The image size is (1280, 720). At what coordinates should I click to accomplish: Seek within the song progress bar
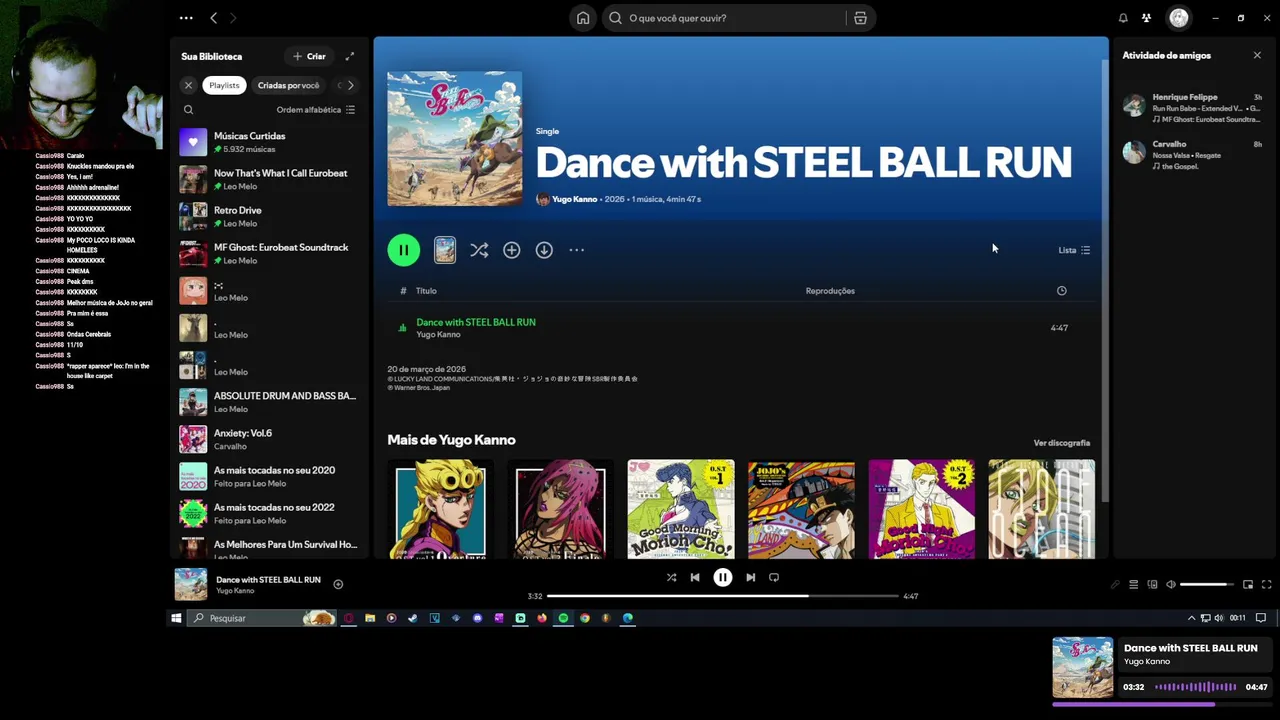tap(723, 596)
